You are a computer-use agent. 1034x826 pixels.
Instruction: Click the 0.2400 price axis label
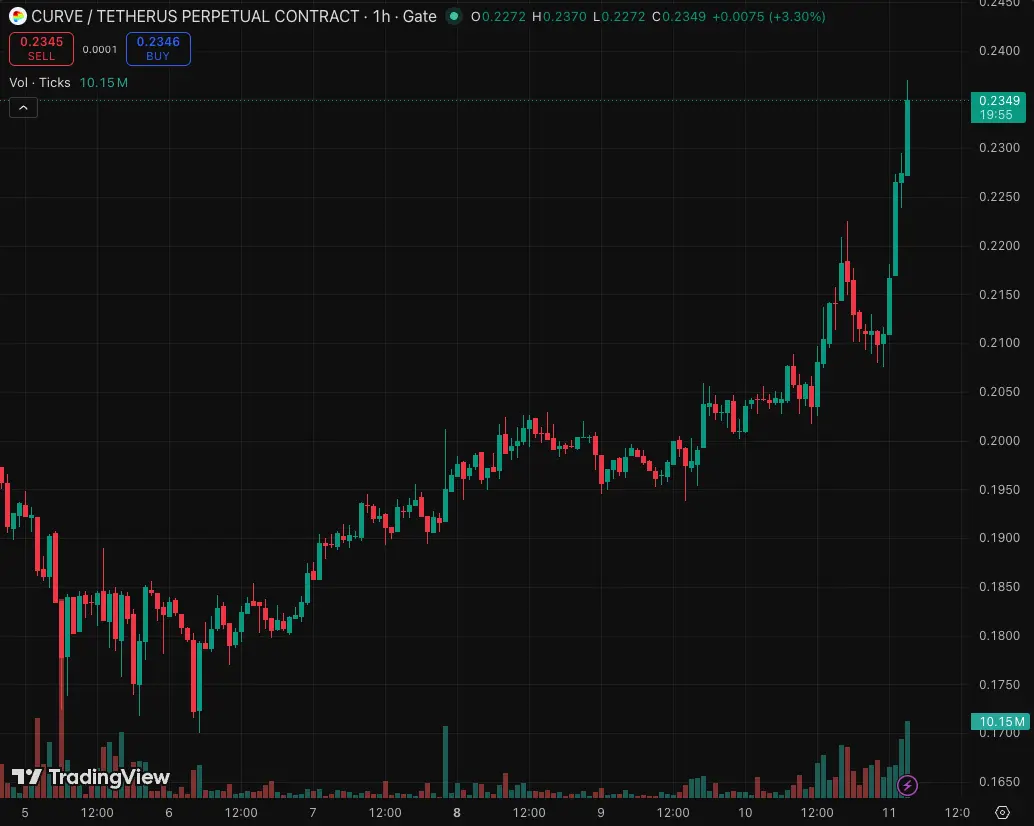999,51
